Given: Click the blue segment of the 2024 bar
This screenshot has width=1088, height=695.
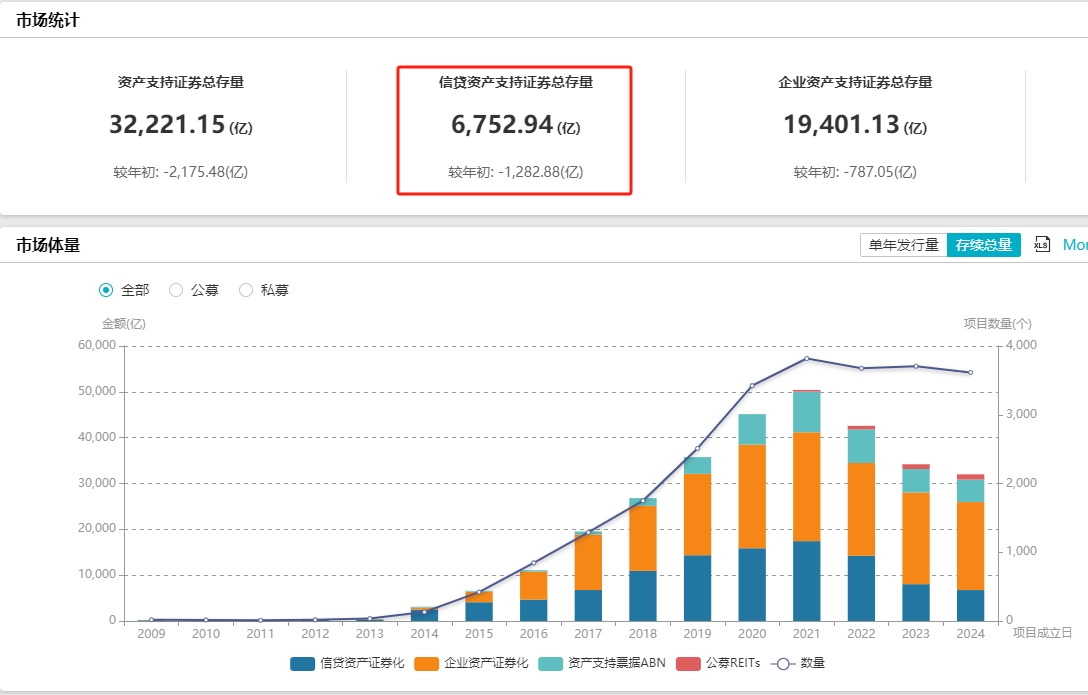Looking at the screenshot, I should tap(970, 605).
